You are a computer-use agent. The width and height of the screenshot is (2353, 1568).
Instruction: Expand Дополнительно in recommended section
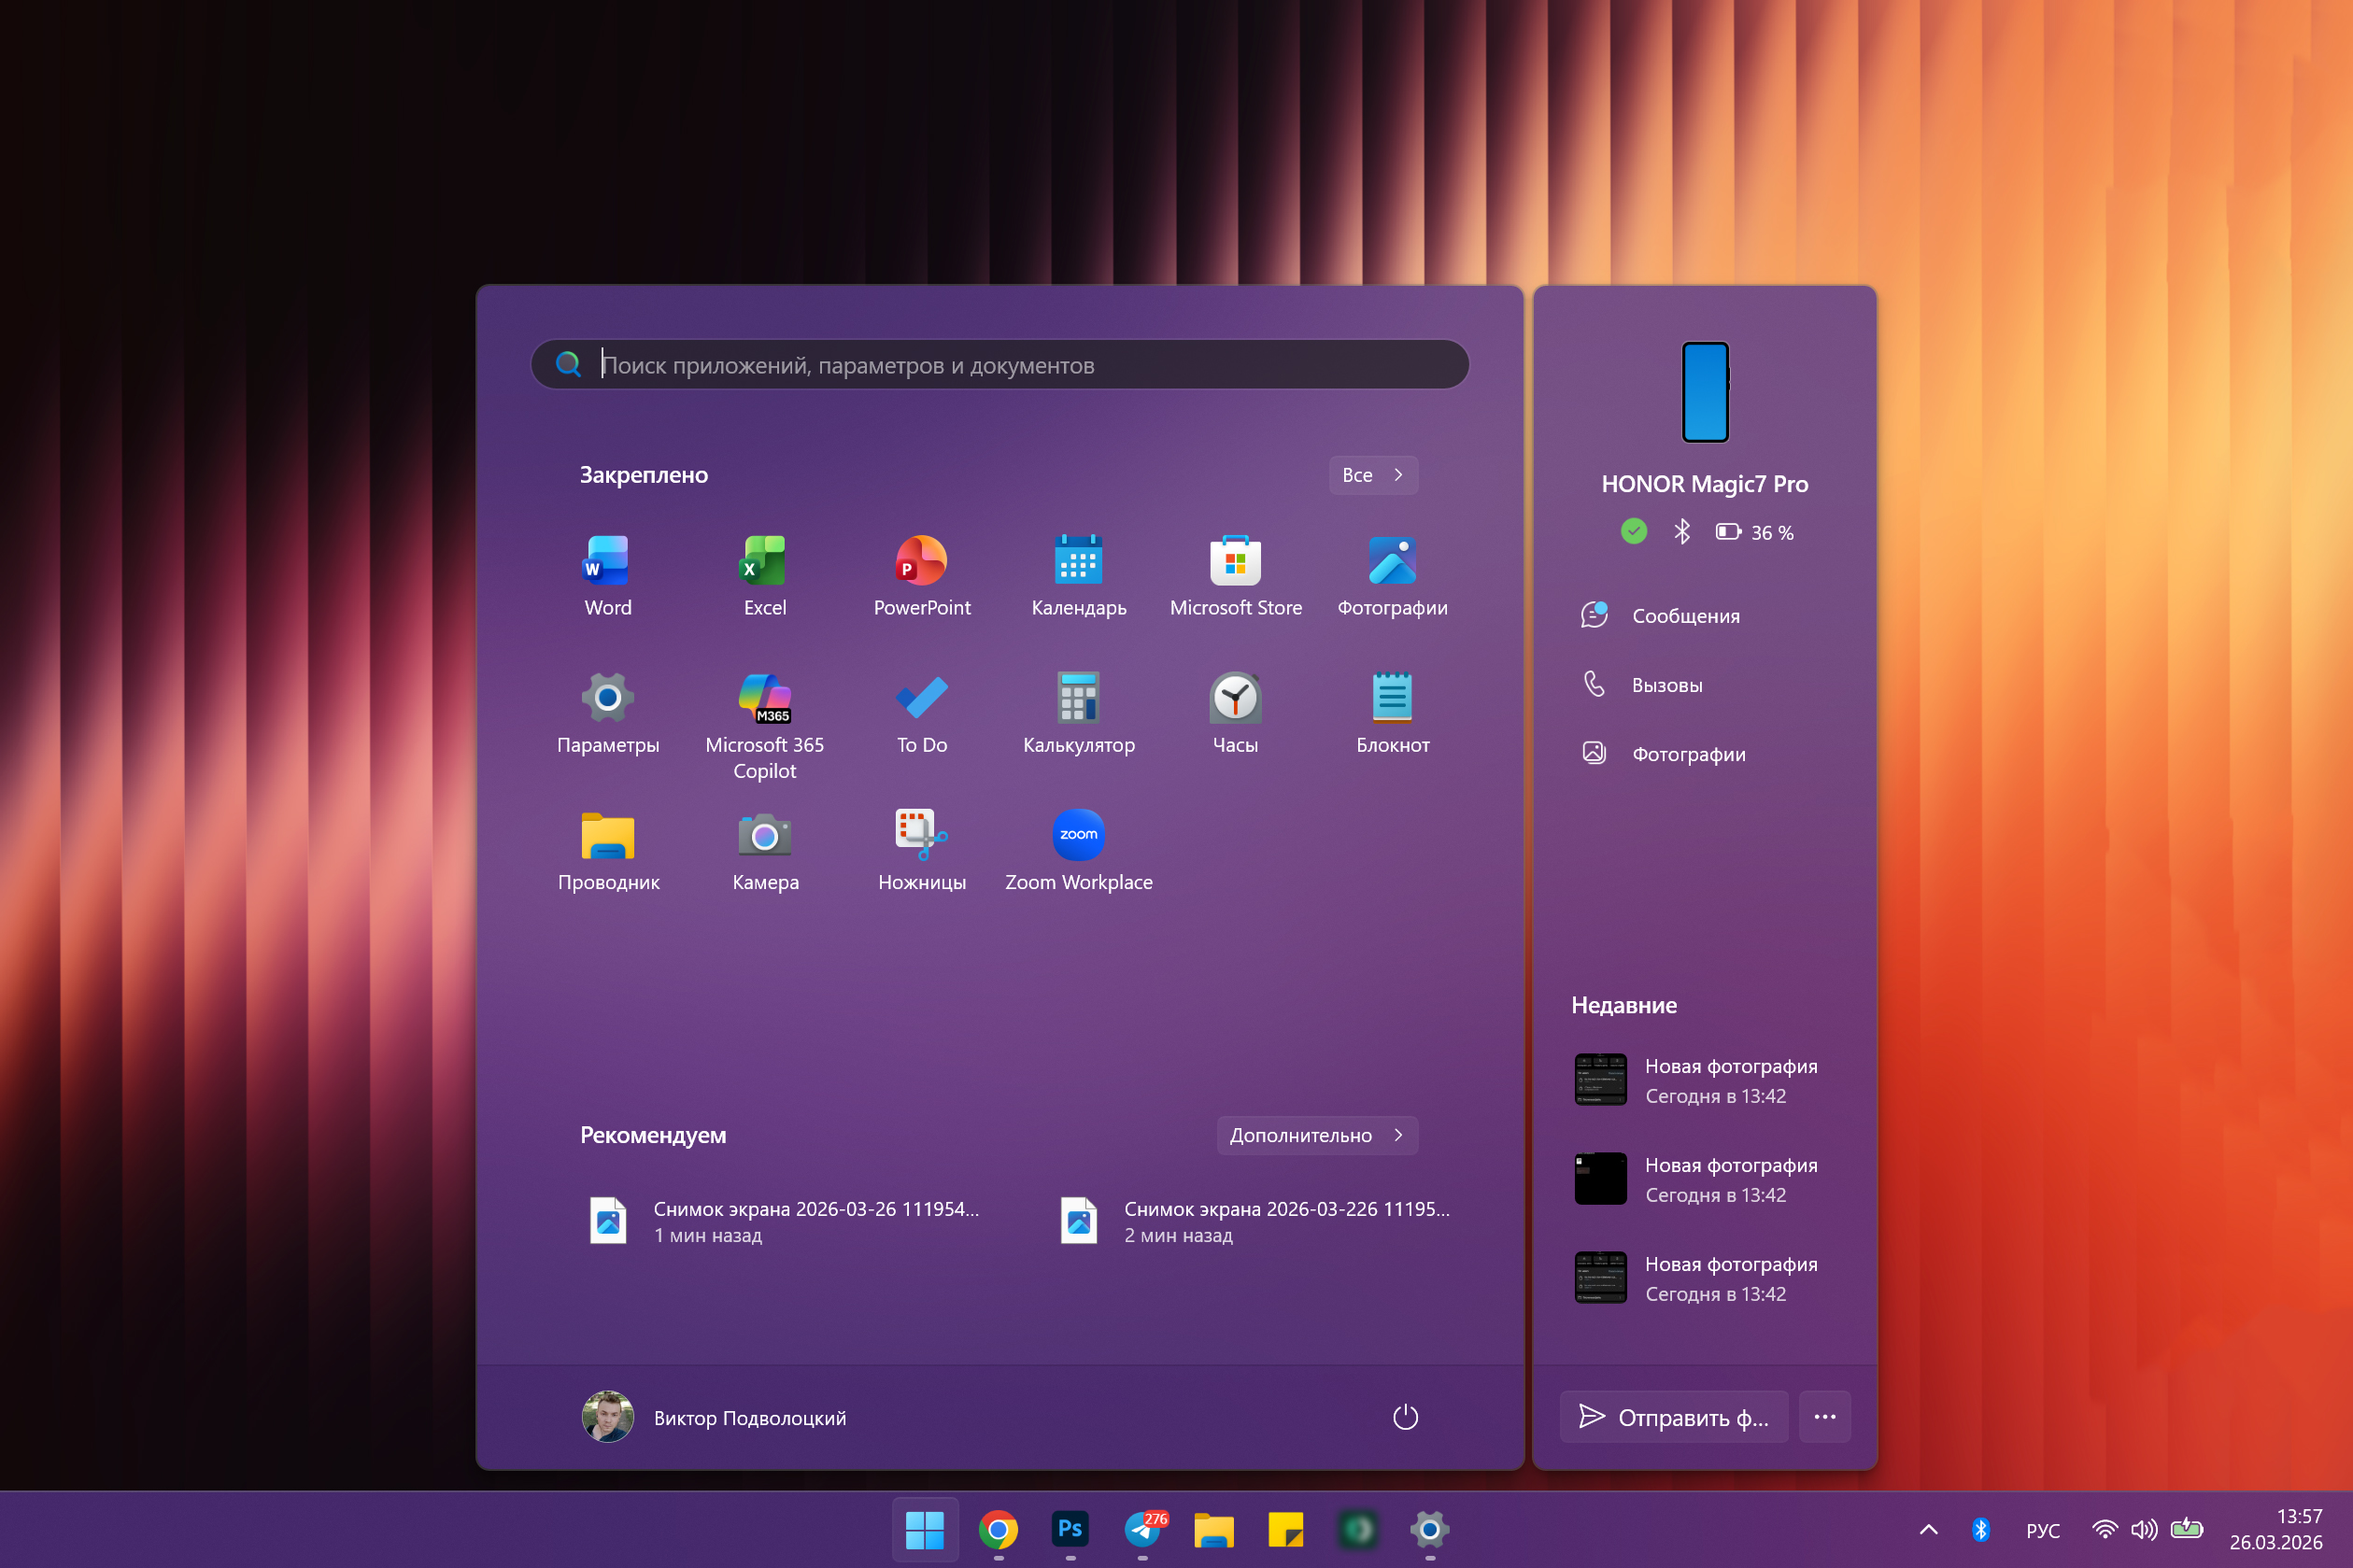1316,1135
